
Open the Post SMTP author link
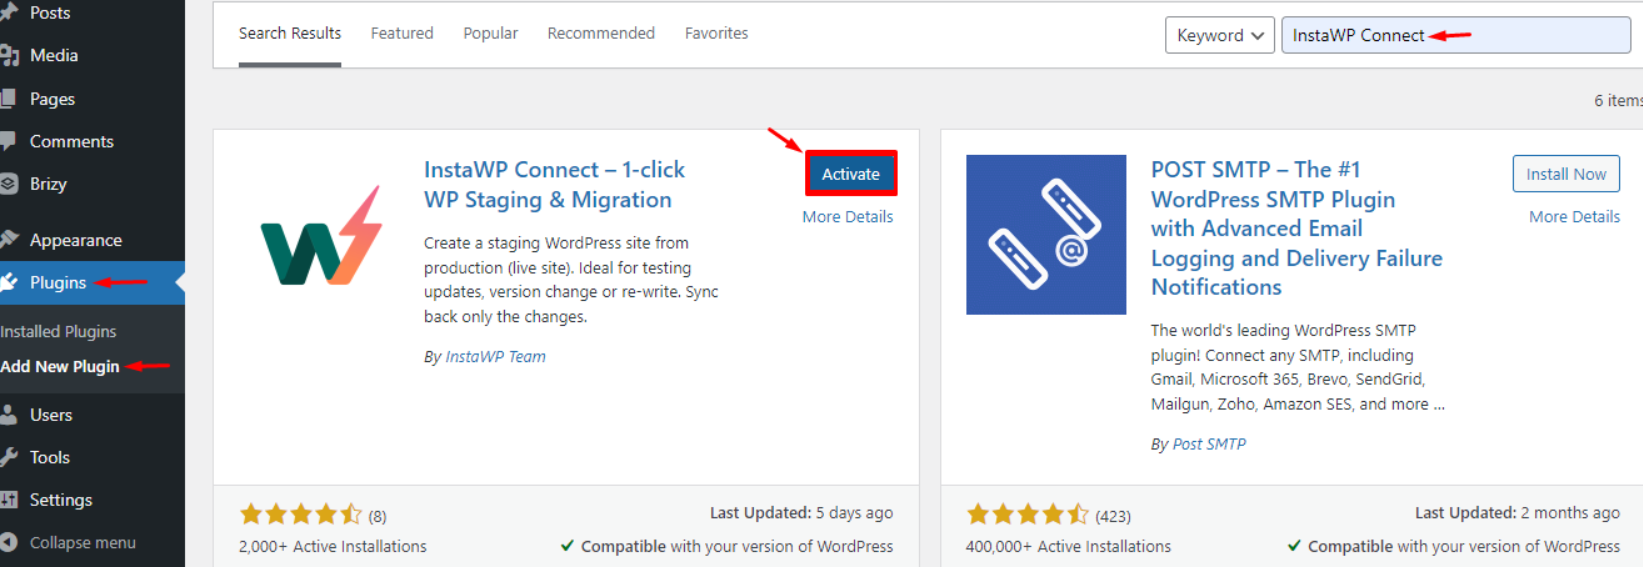click(x=1209, y=443)
